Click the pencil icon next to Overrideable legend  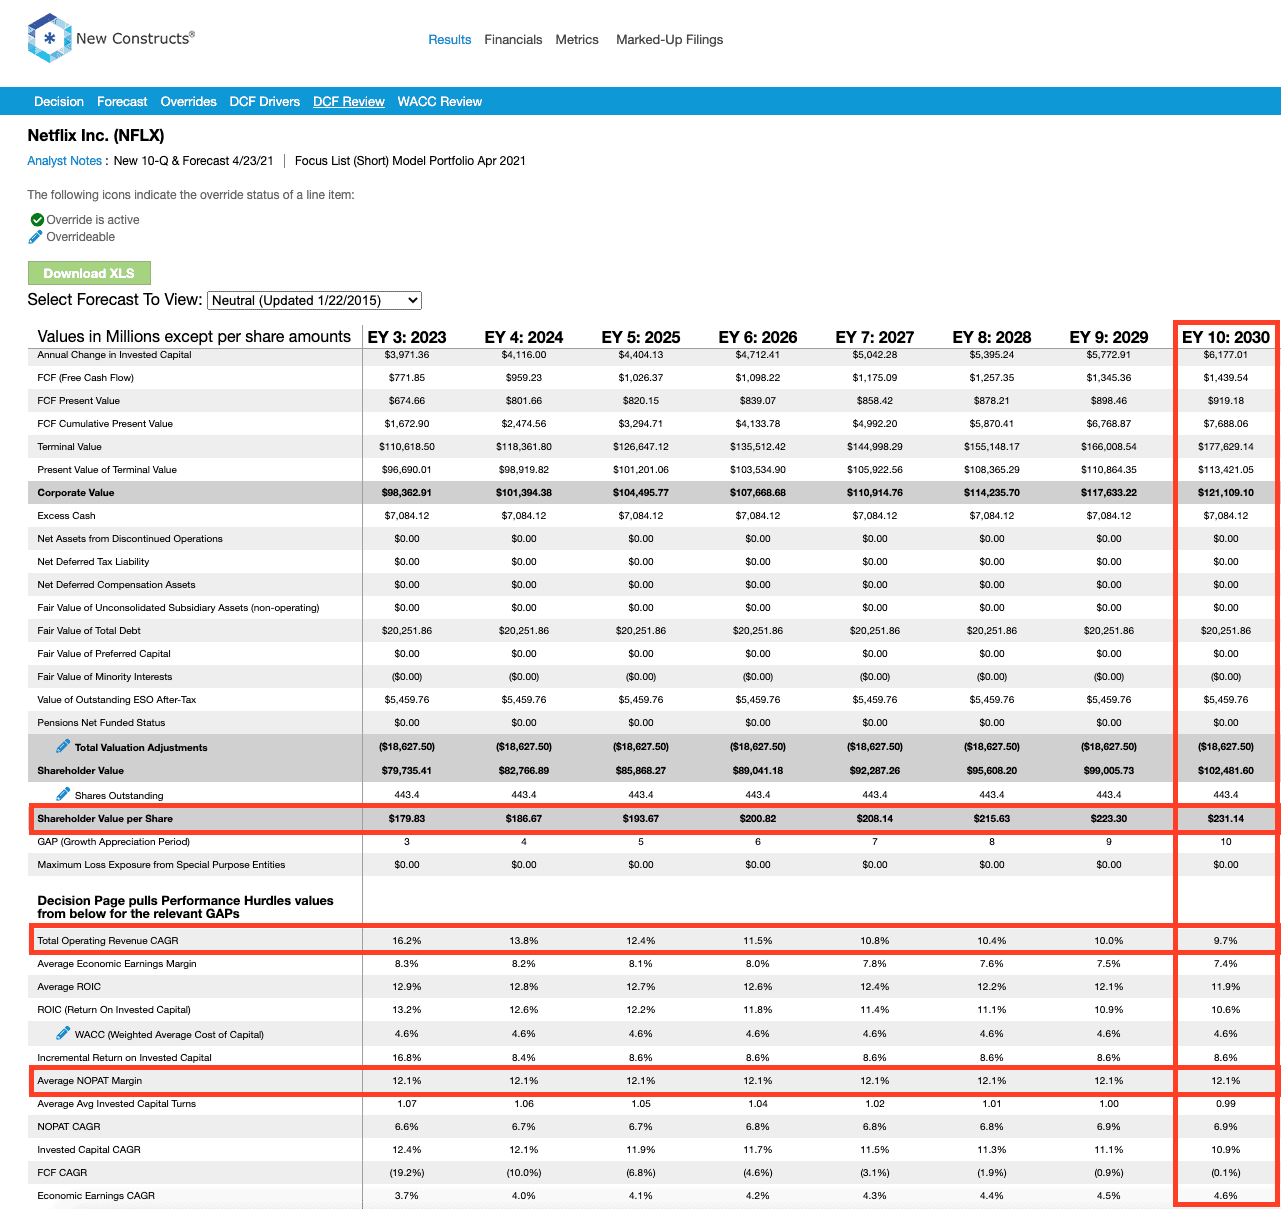click(36, 237)
